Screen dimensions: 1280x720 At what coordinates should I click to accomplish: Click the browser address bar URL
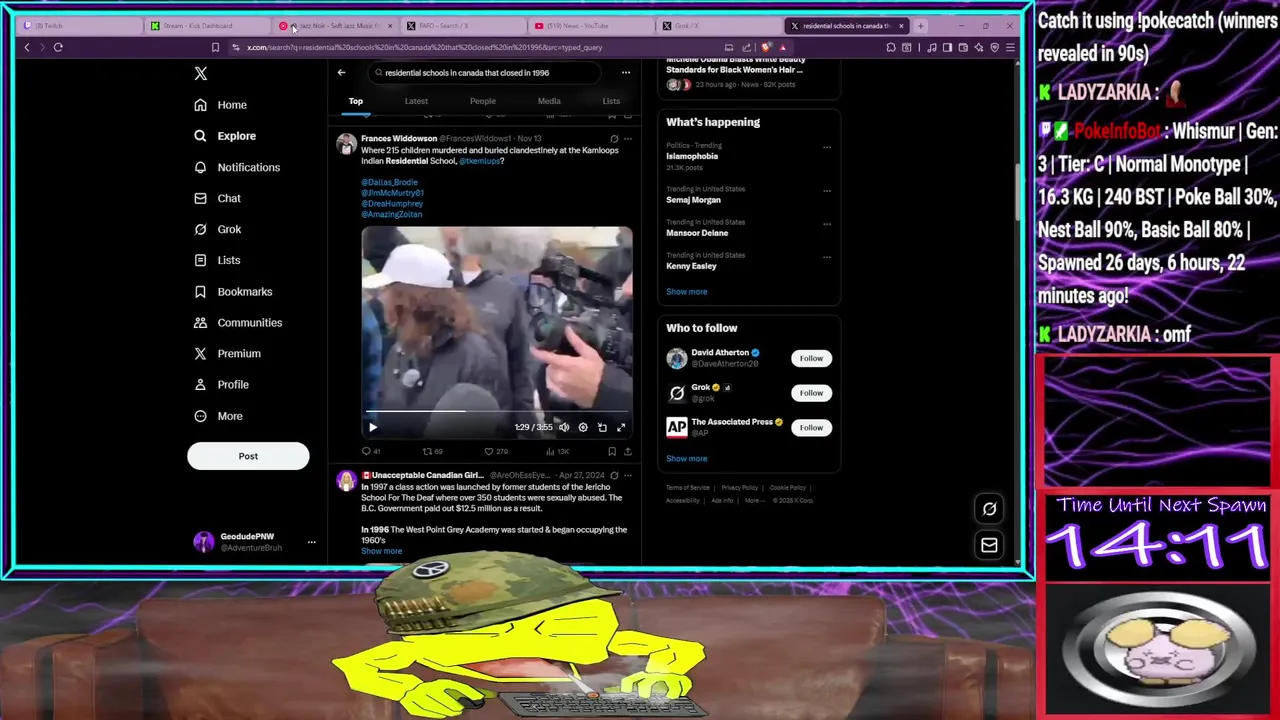point(425,47)
